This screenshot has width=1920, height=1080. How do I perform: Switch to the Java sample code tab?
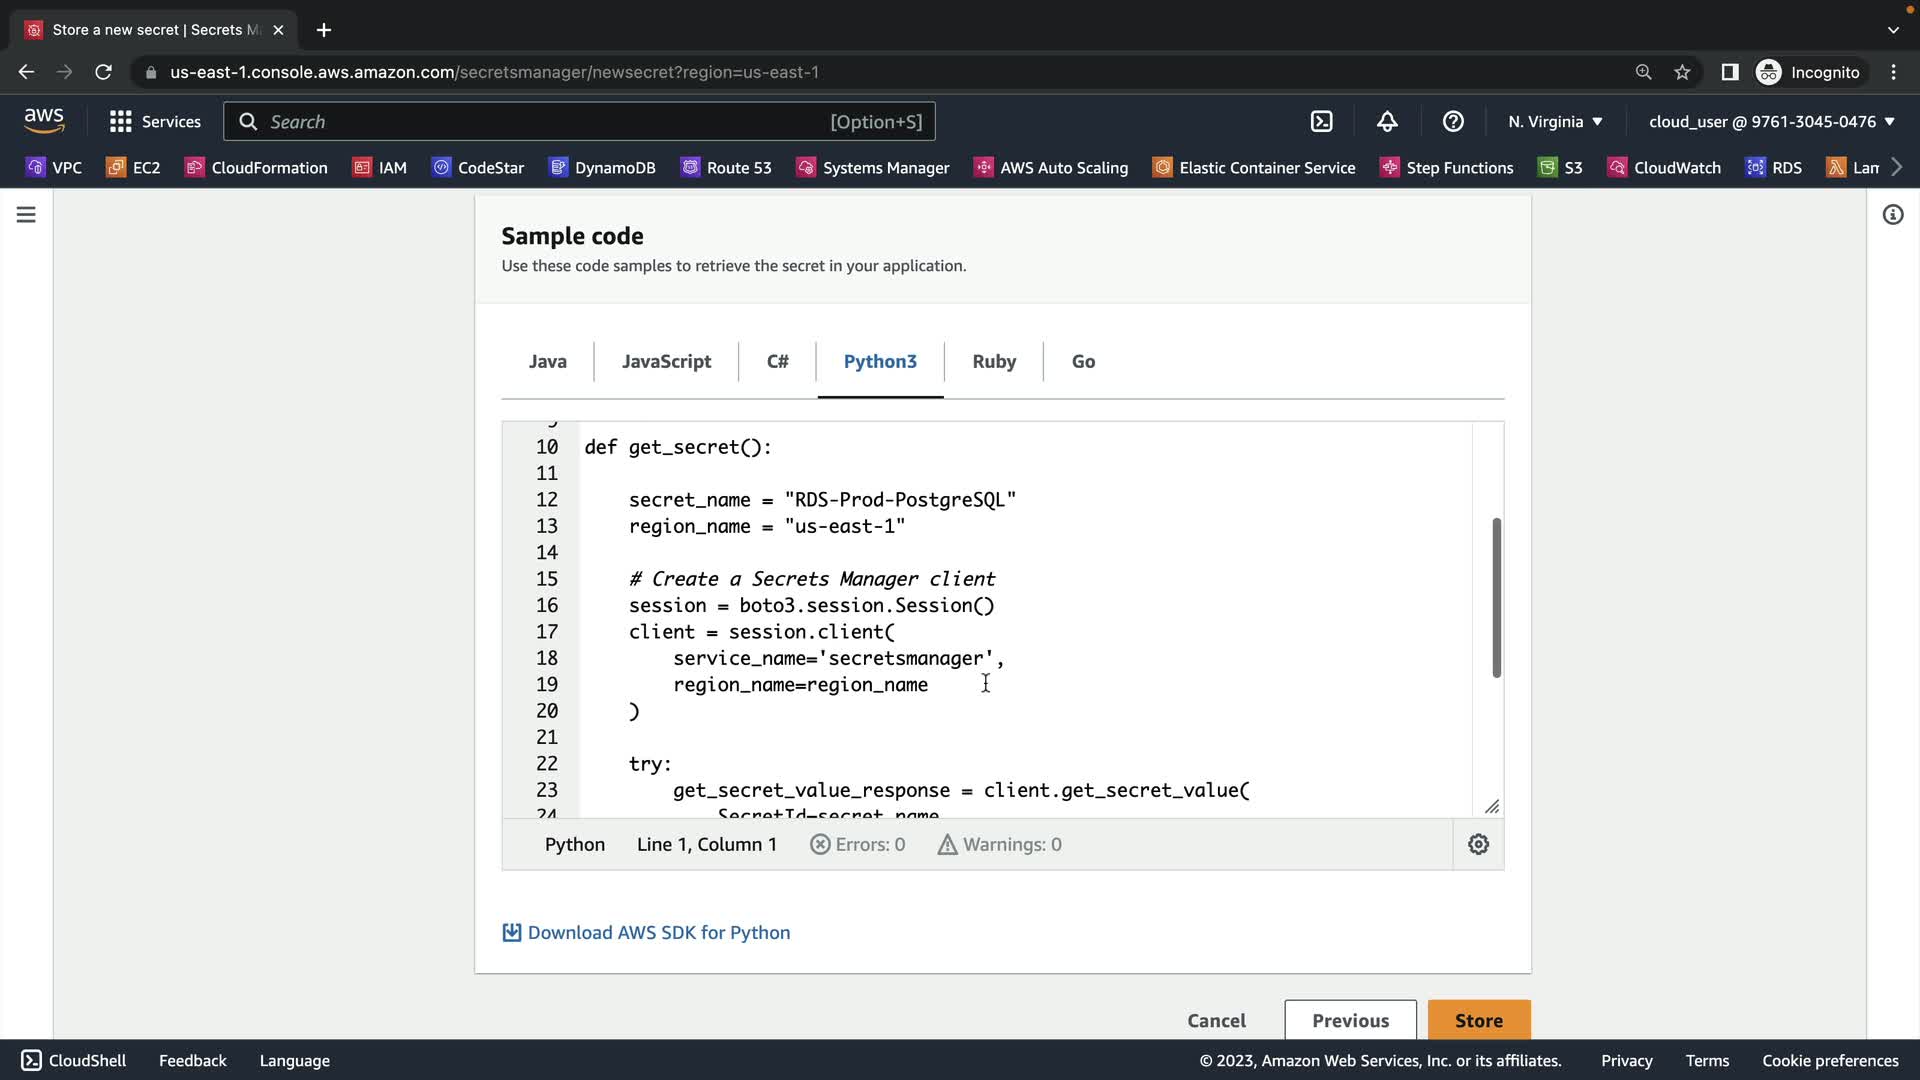[547, 361]
